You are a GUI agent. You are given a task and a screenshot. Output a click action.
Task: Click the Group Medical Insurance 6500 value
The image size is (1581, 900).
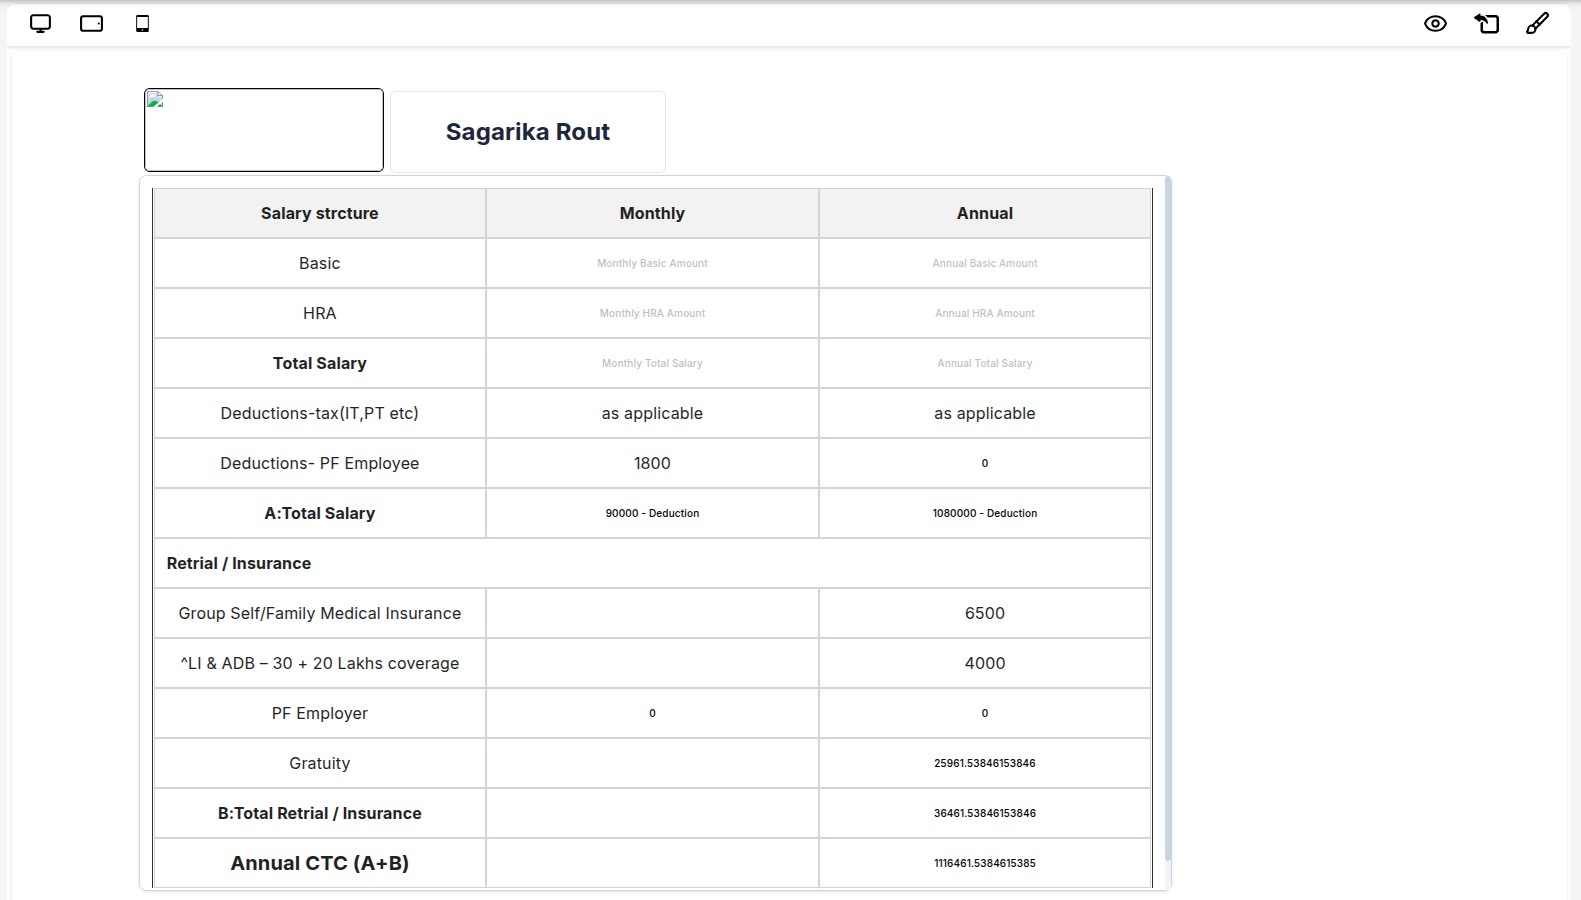coord(984,613)
